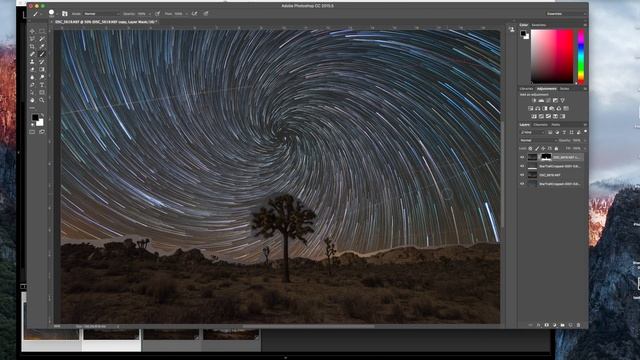The height and width of the screenshot is (360, 640).
Task: Switch to the Channels tab
Action: point(540,124)
